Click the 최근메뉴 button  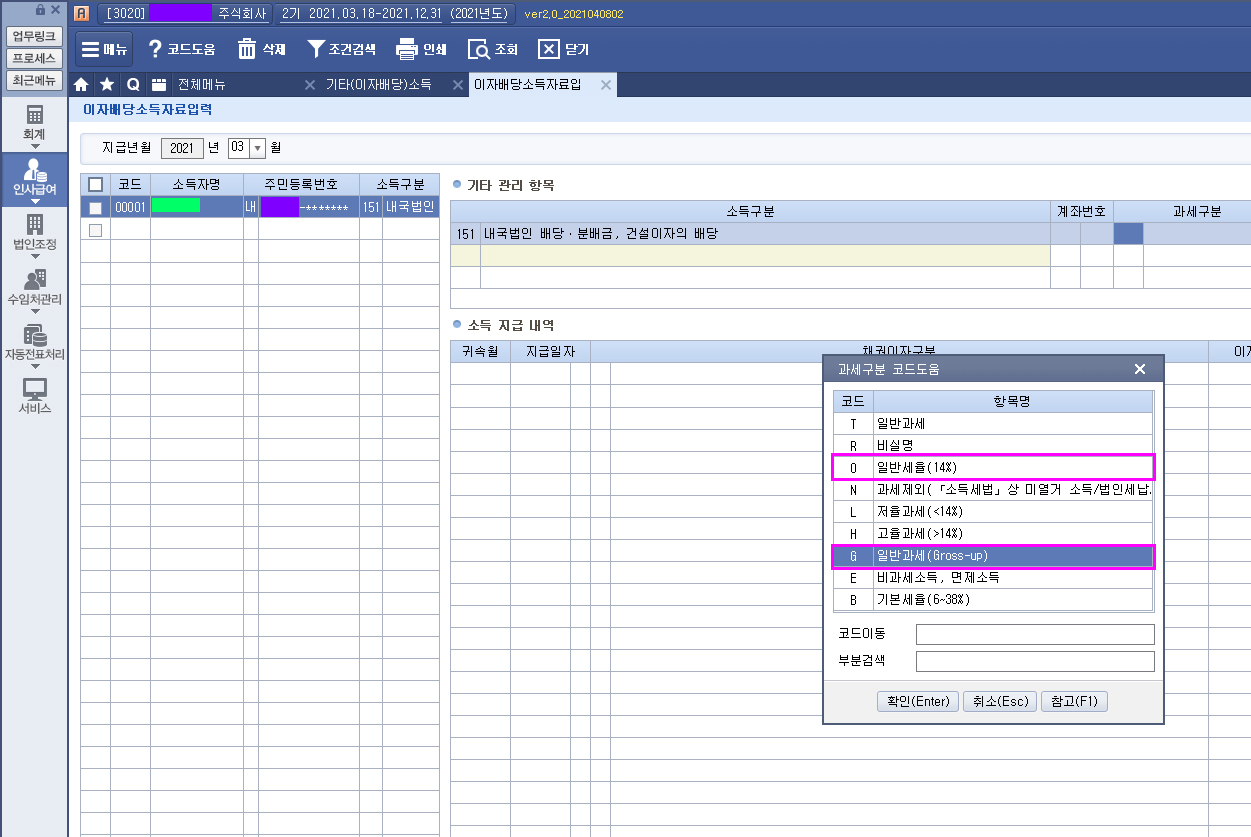35,80
